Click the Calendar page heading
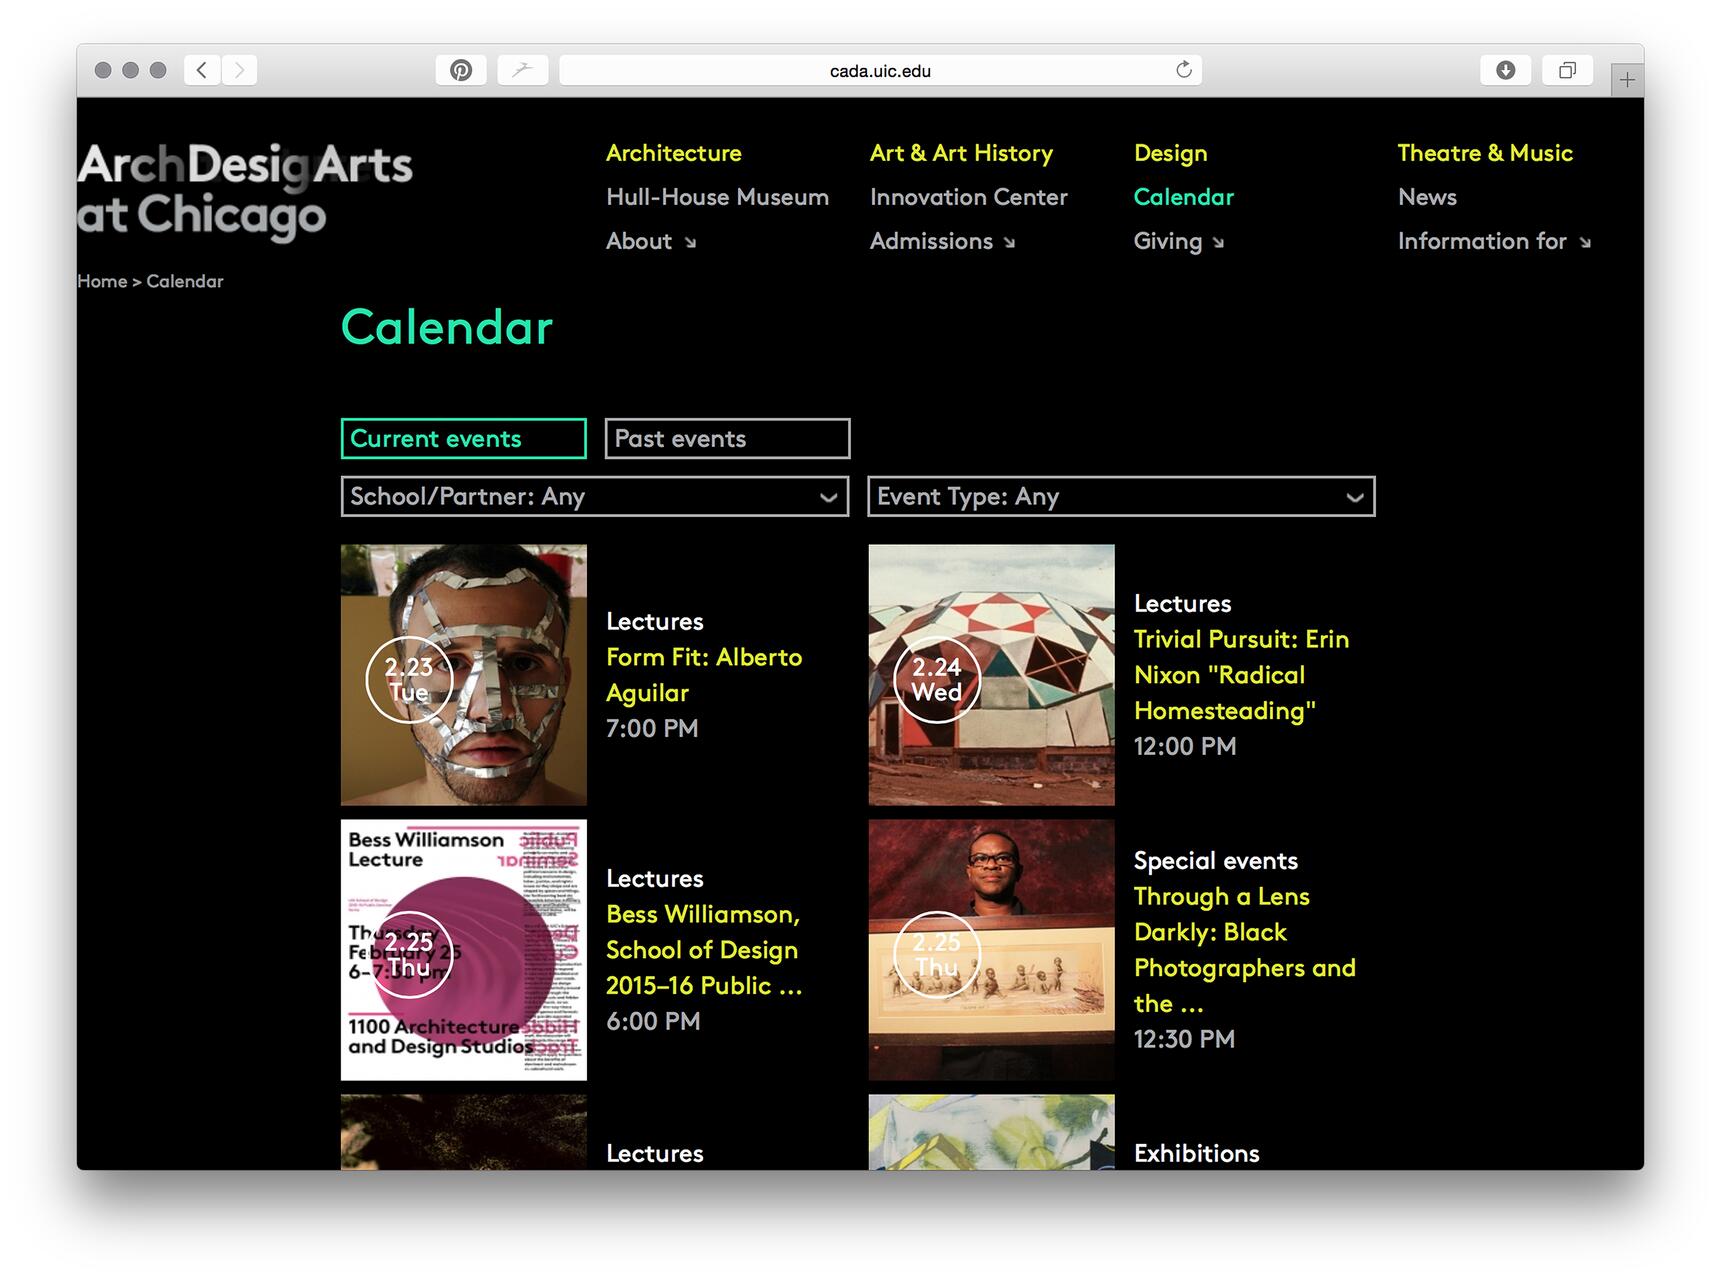Viewport: 1721px width, 1280px height. [447, 327]
